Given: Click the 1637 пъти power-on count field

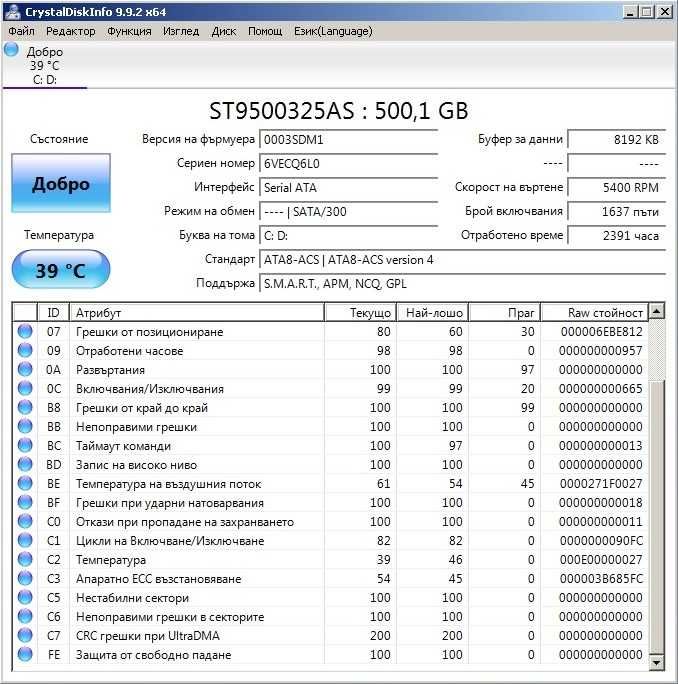Looking at the screenshot, I should pyautogui.click(x=617, y=212).
